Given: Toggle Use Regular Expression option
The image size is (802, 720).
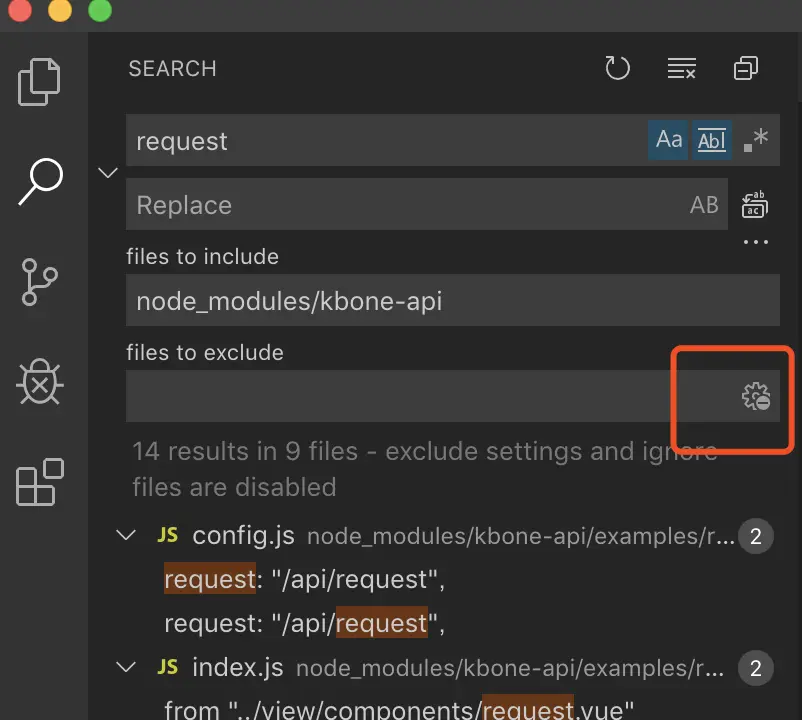Looking at the screenshot, I should tap(755, 140).
